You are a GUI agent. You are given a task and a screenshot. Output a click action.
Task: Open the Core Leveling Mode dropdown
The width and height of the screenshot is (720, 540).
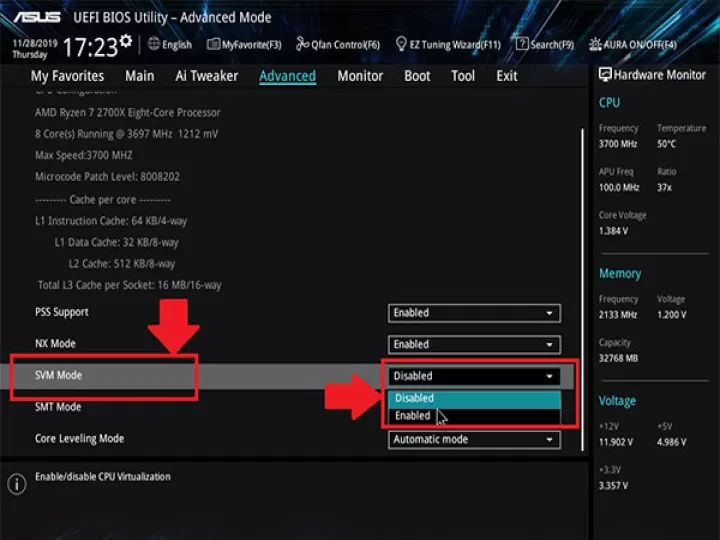pyautogui.click(x=474, y=439)
